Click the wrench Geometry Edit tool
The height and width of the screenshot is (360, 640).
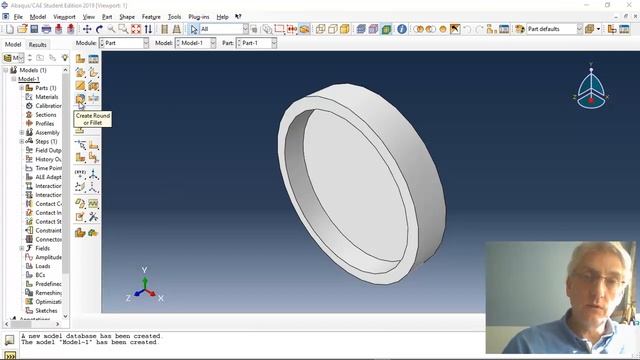point(93,217)
